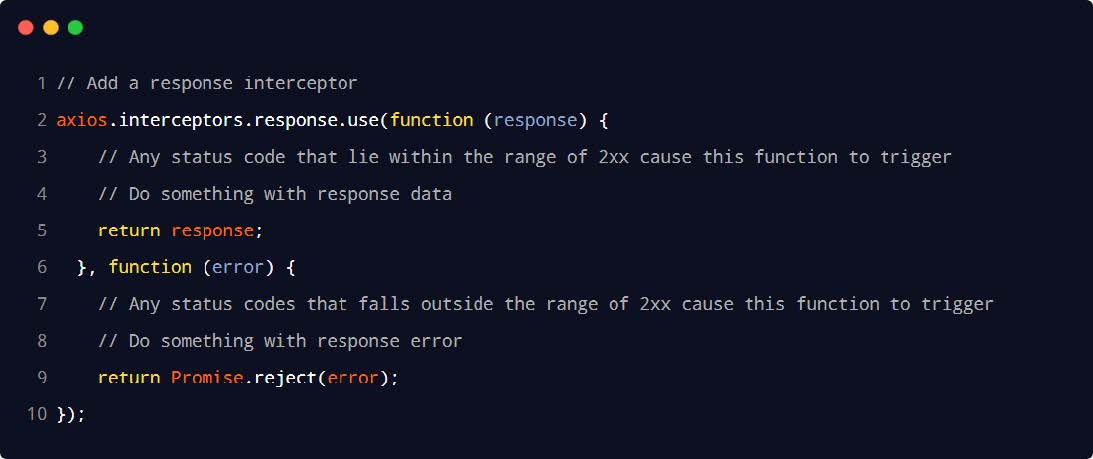1093x459 pixels.
Task: Click line number 1 in the gutter
Action: (42, 83)
